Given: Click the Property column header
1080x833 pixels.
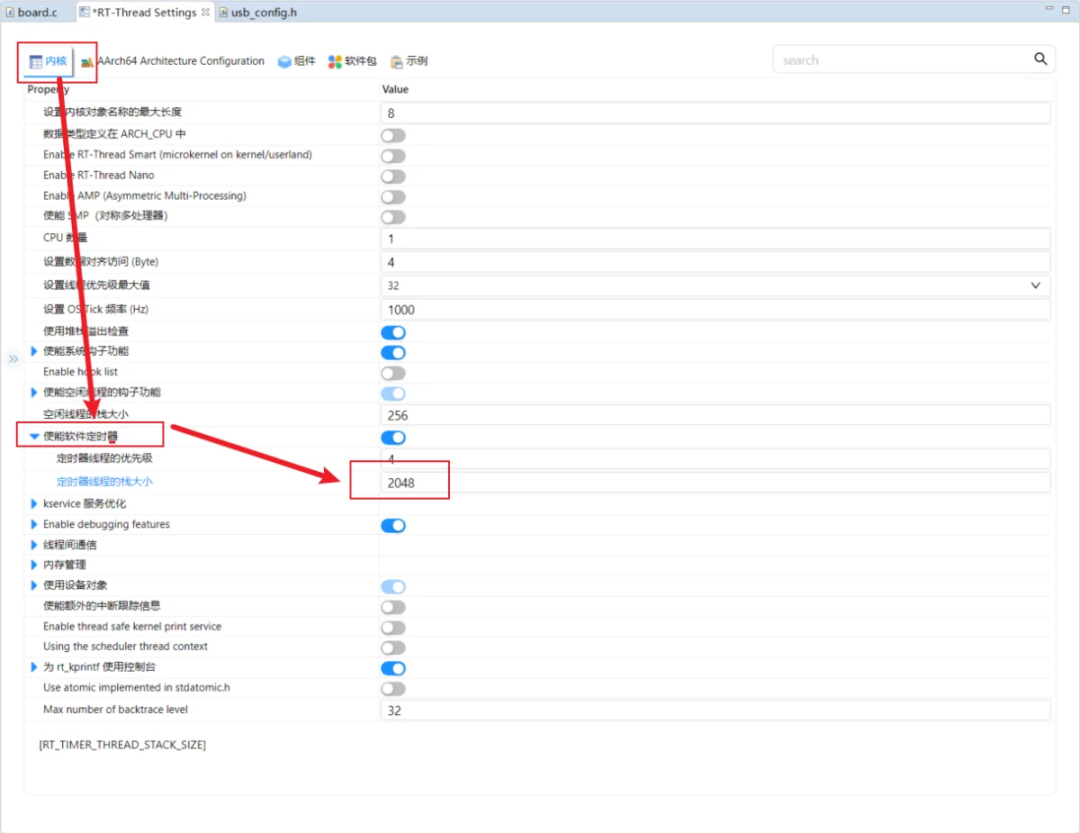Looking at the screenshot, I should [x=48, y=90].
